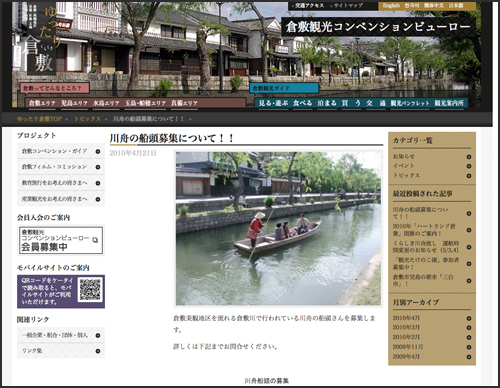This screenshot has height=388, width=500.
Task: Open recent article 倉敷市児島の朝市「三白市」!
Action: pos(423,280)
